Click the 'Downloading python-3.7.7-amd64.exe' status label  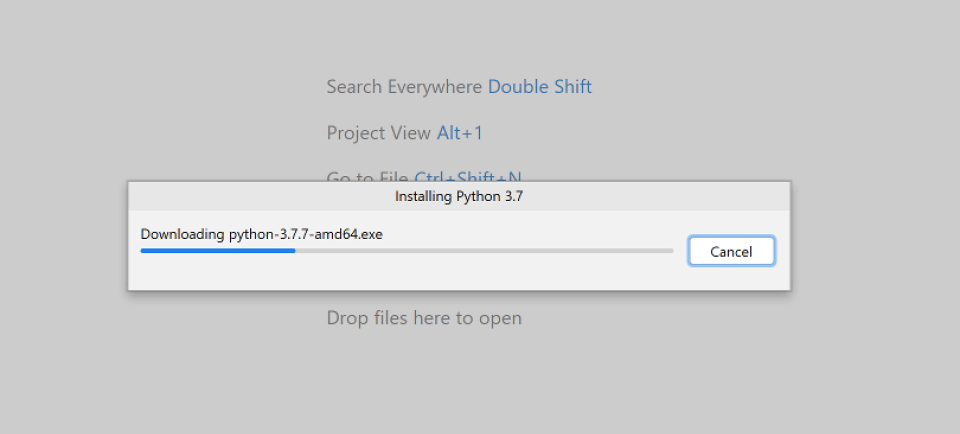[x=261, y=234]
